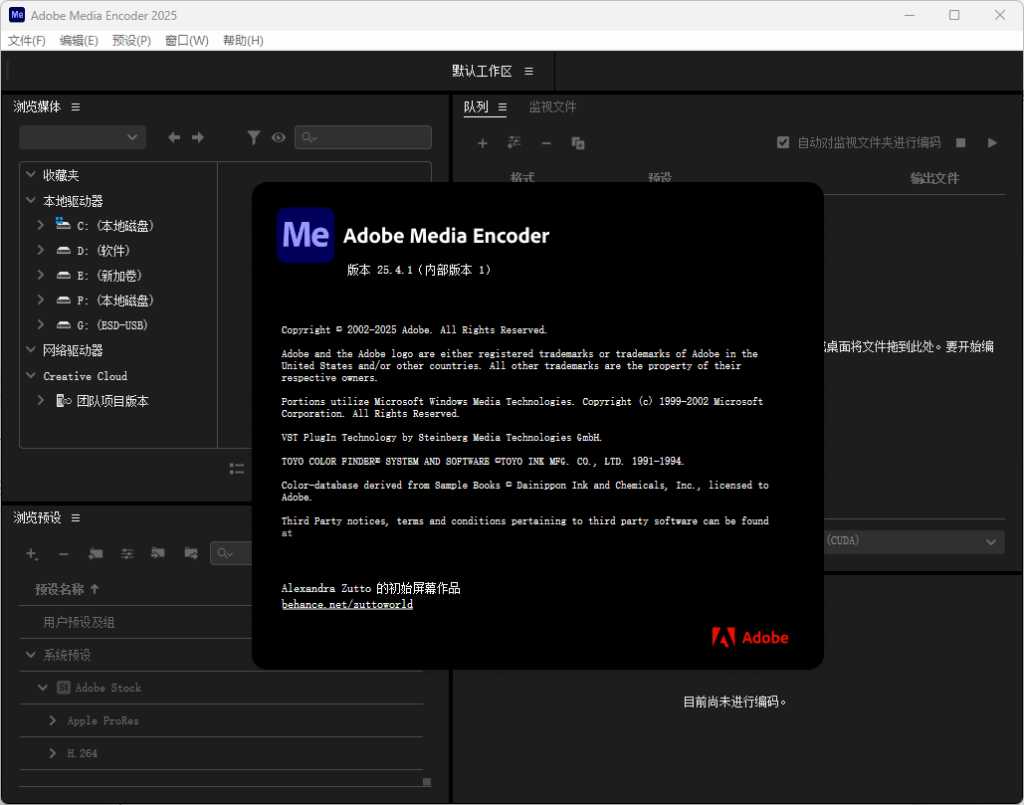Toggle the filter icon in media browser

point(254,137)
